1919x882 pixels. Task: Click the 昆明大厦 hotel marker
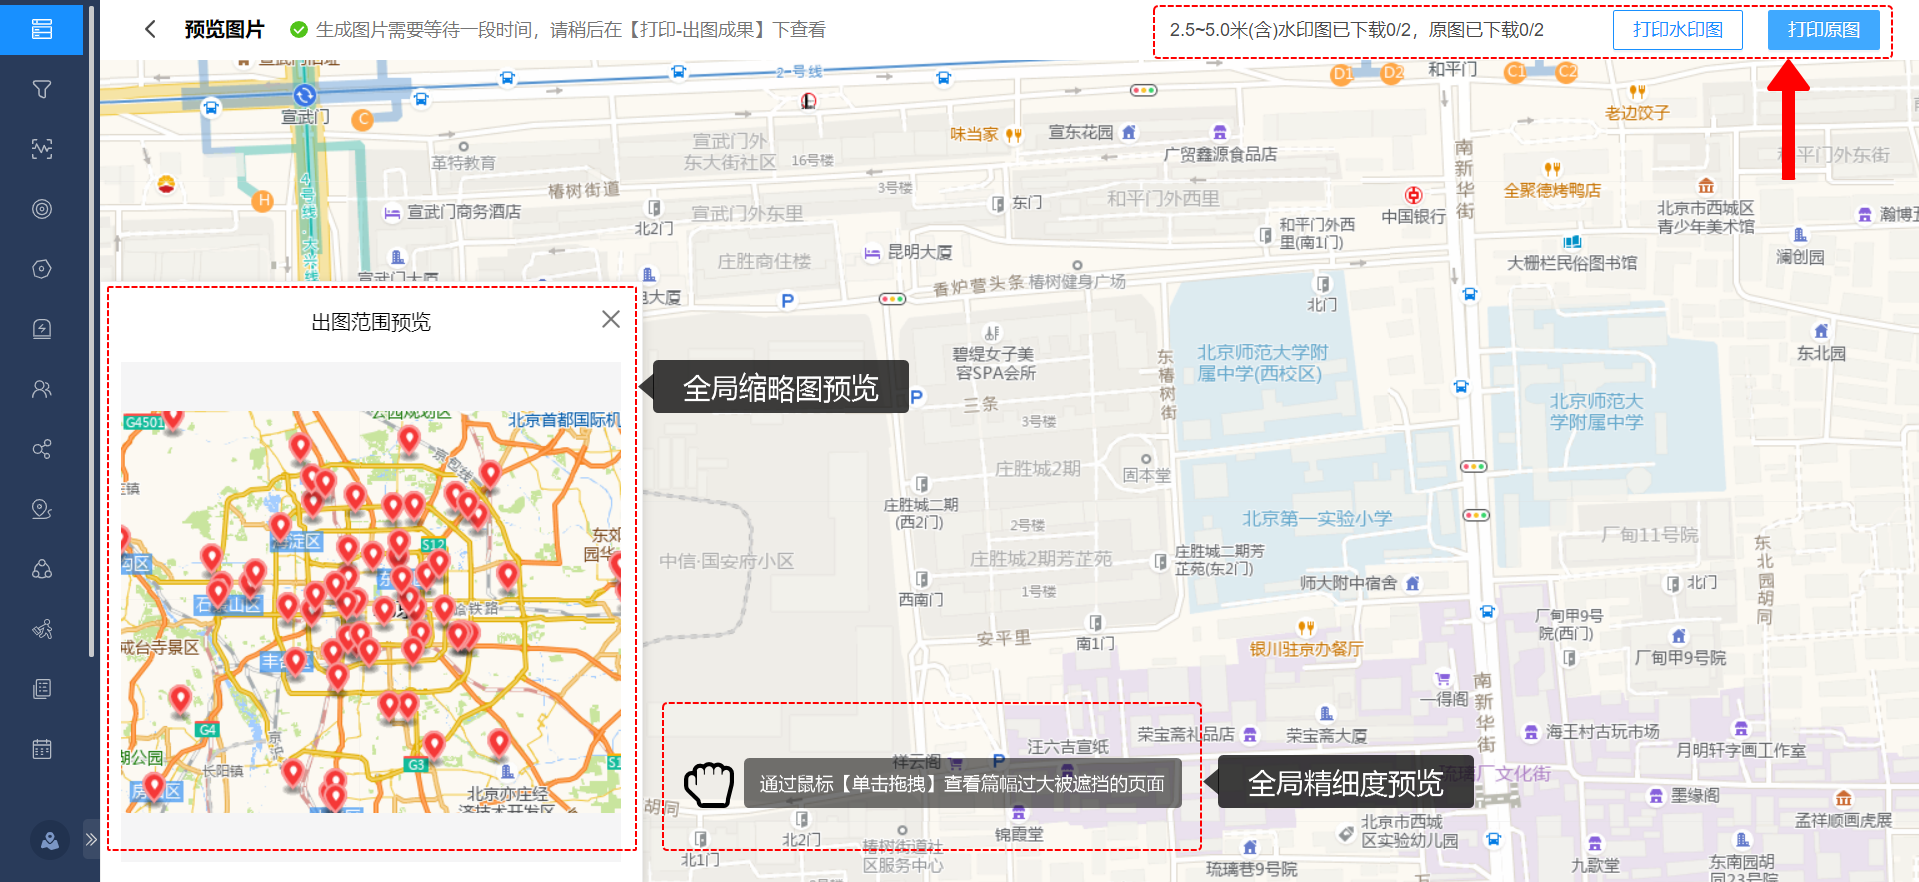(872, 253)
